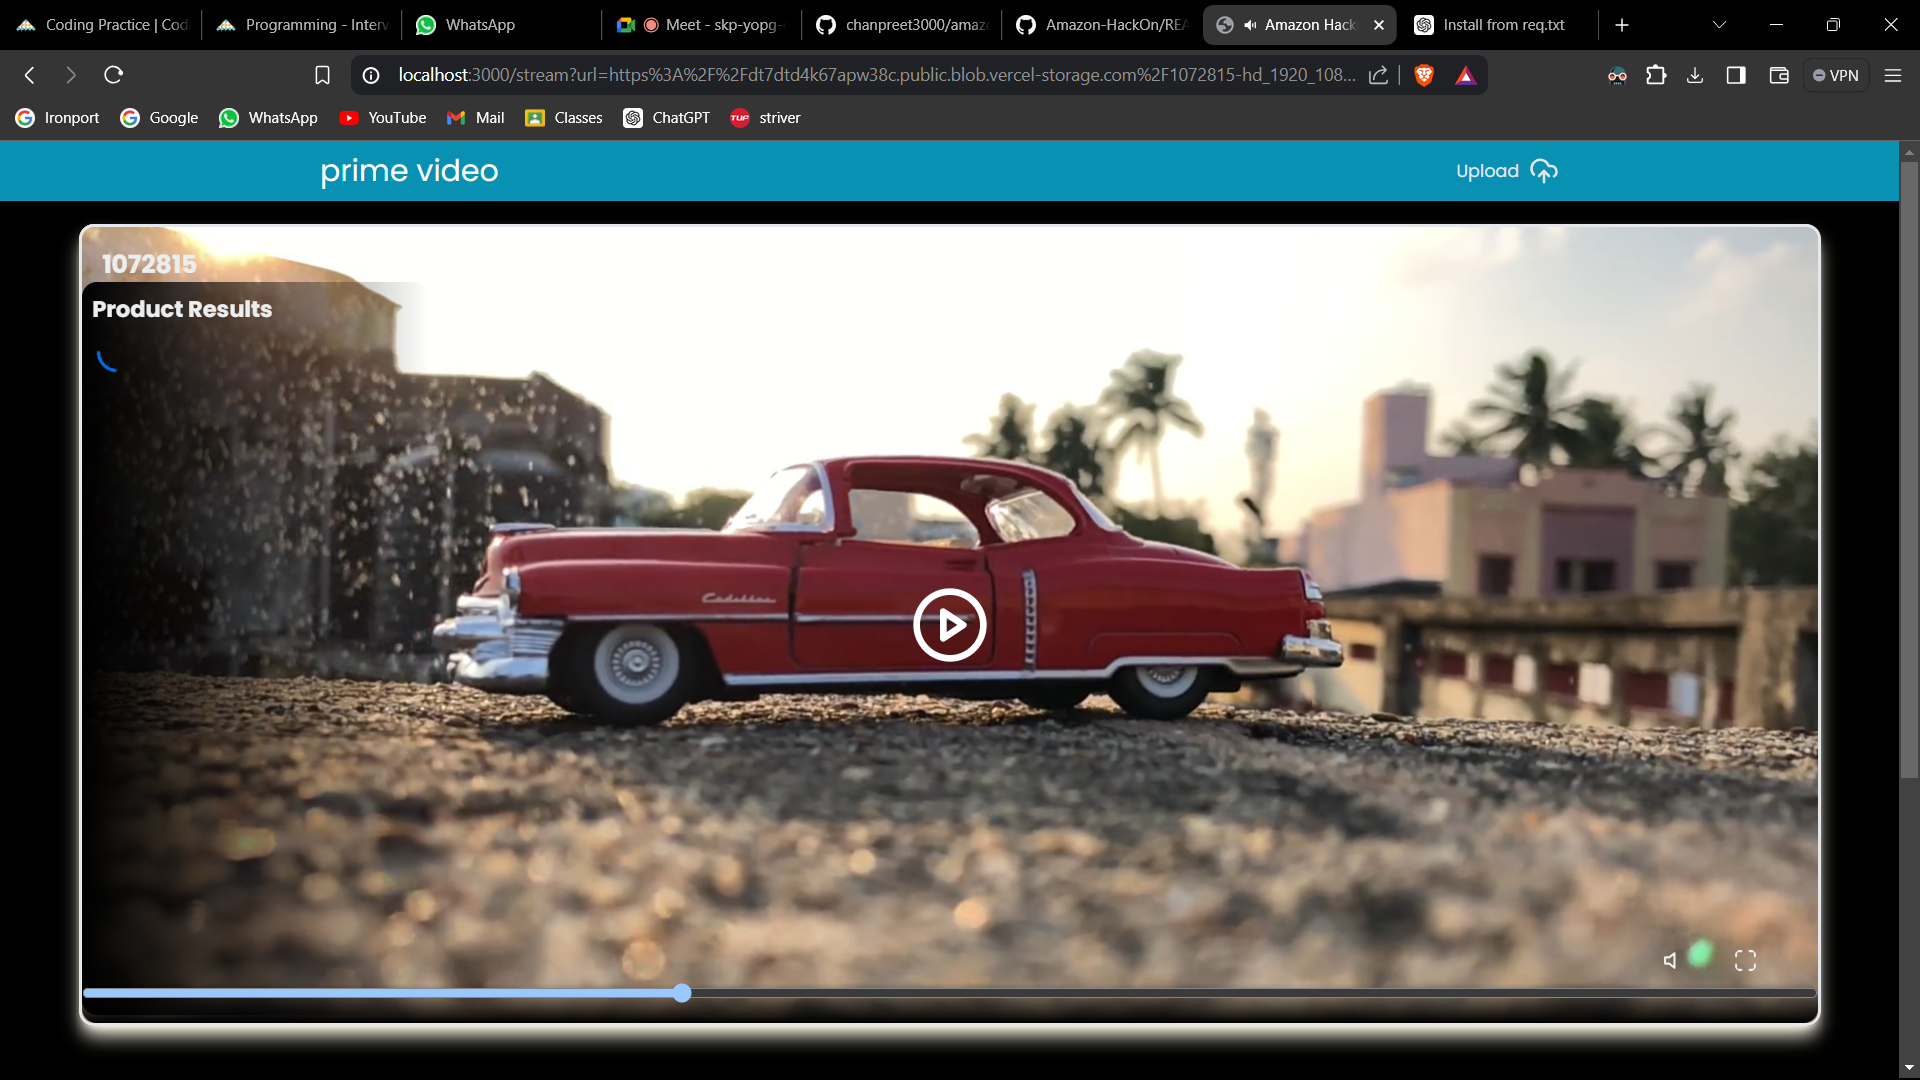Enter fullscreen using the expand icon
This screenshot has height=1080, width=1920.
[1745, 961]
